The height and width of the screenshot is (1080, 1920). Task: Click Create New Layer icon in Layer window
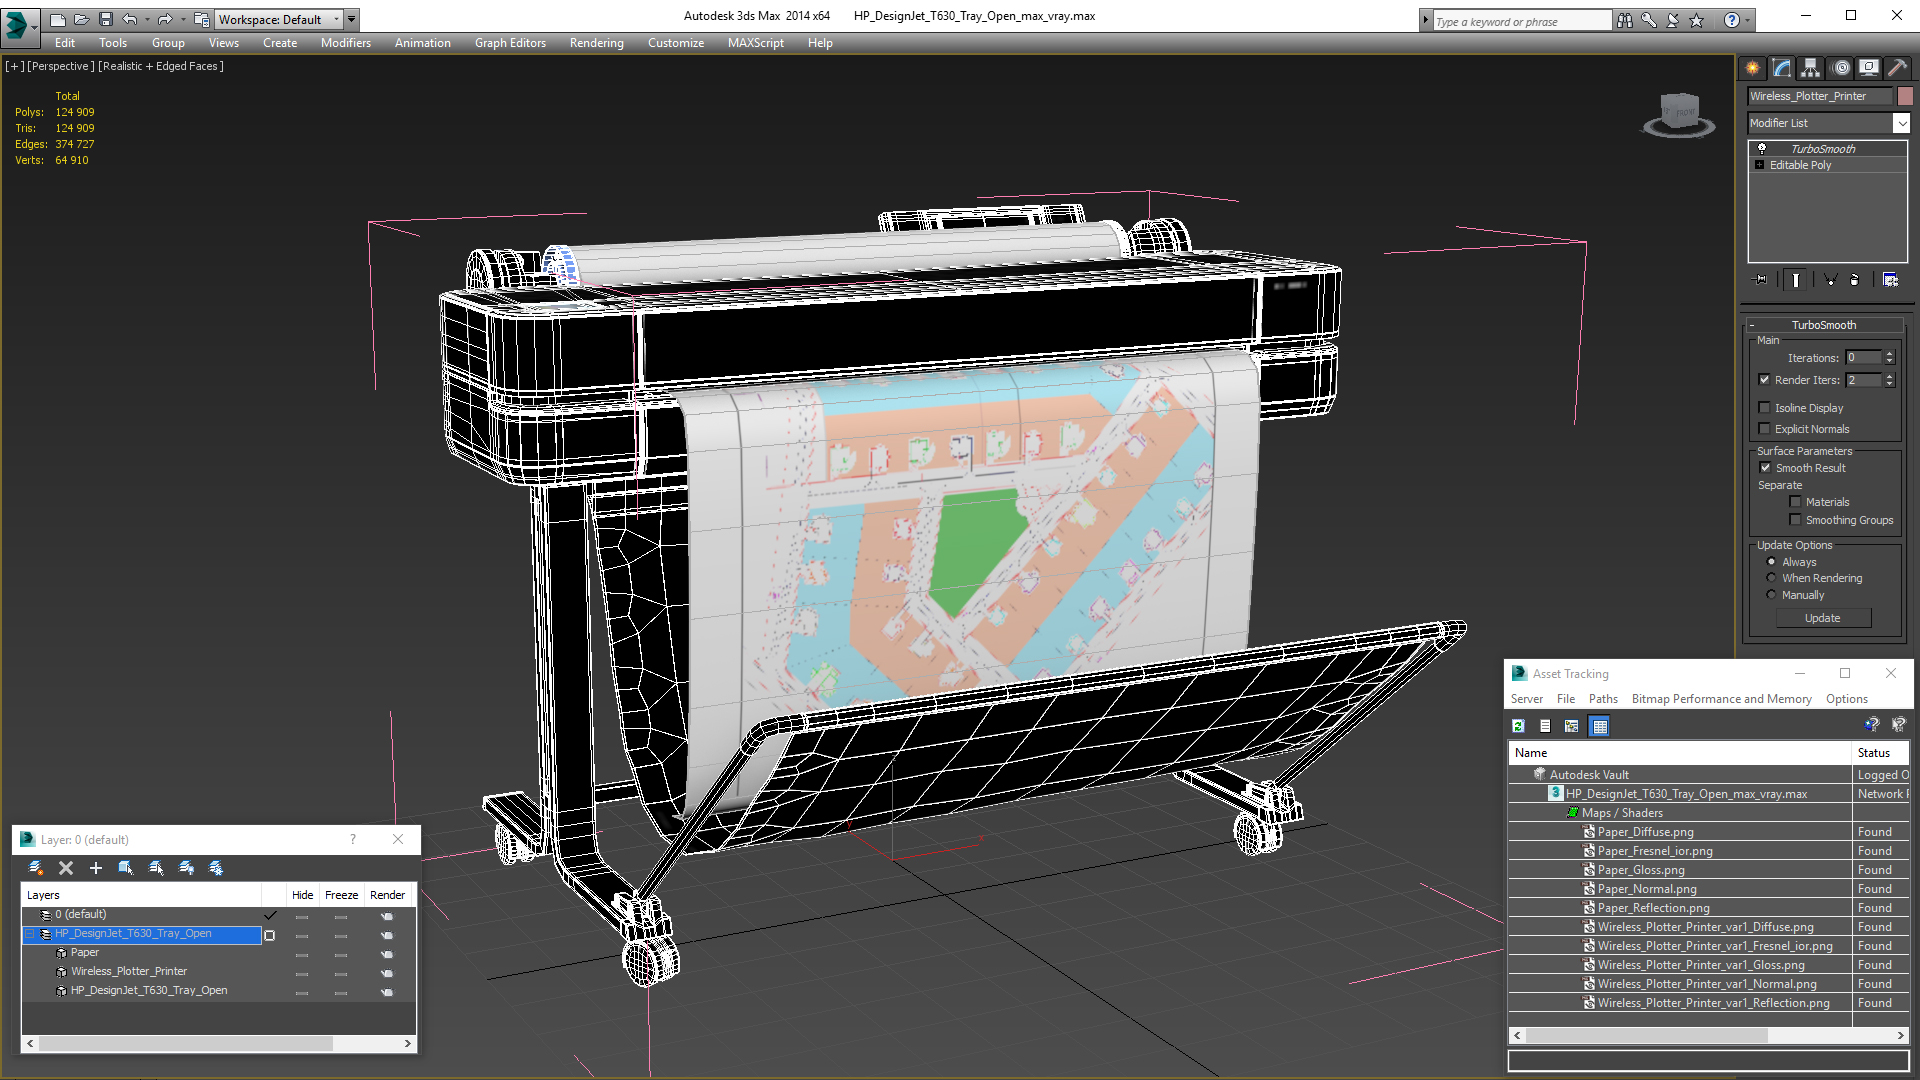[36, 868]
